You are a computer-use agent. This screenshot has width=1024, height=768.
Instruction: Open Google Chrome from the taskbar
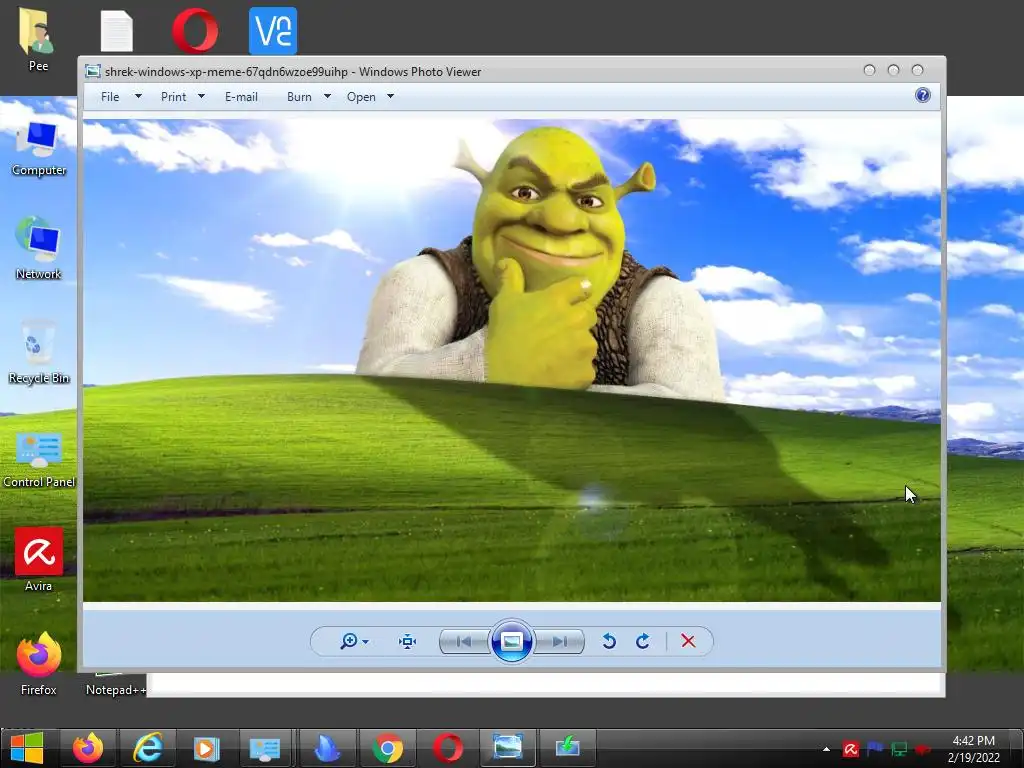[388, 748]
